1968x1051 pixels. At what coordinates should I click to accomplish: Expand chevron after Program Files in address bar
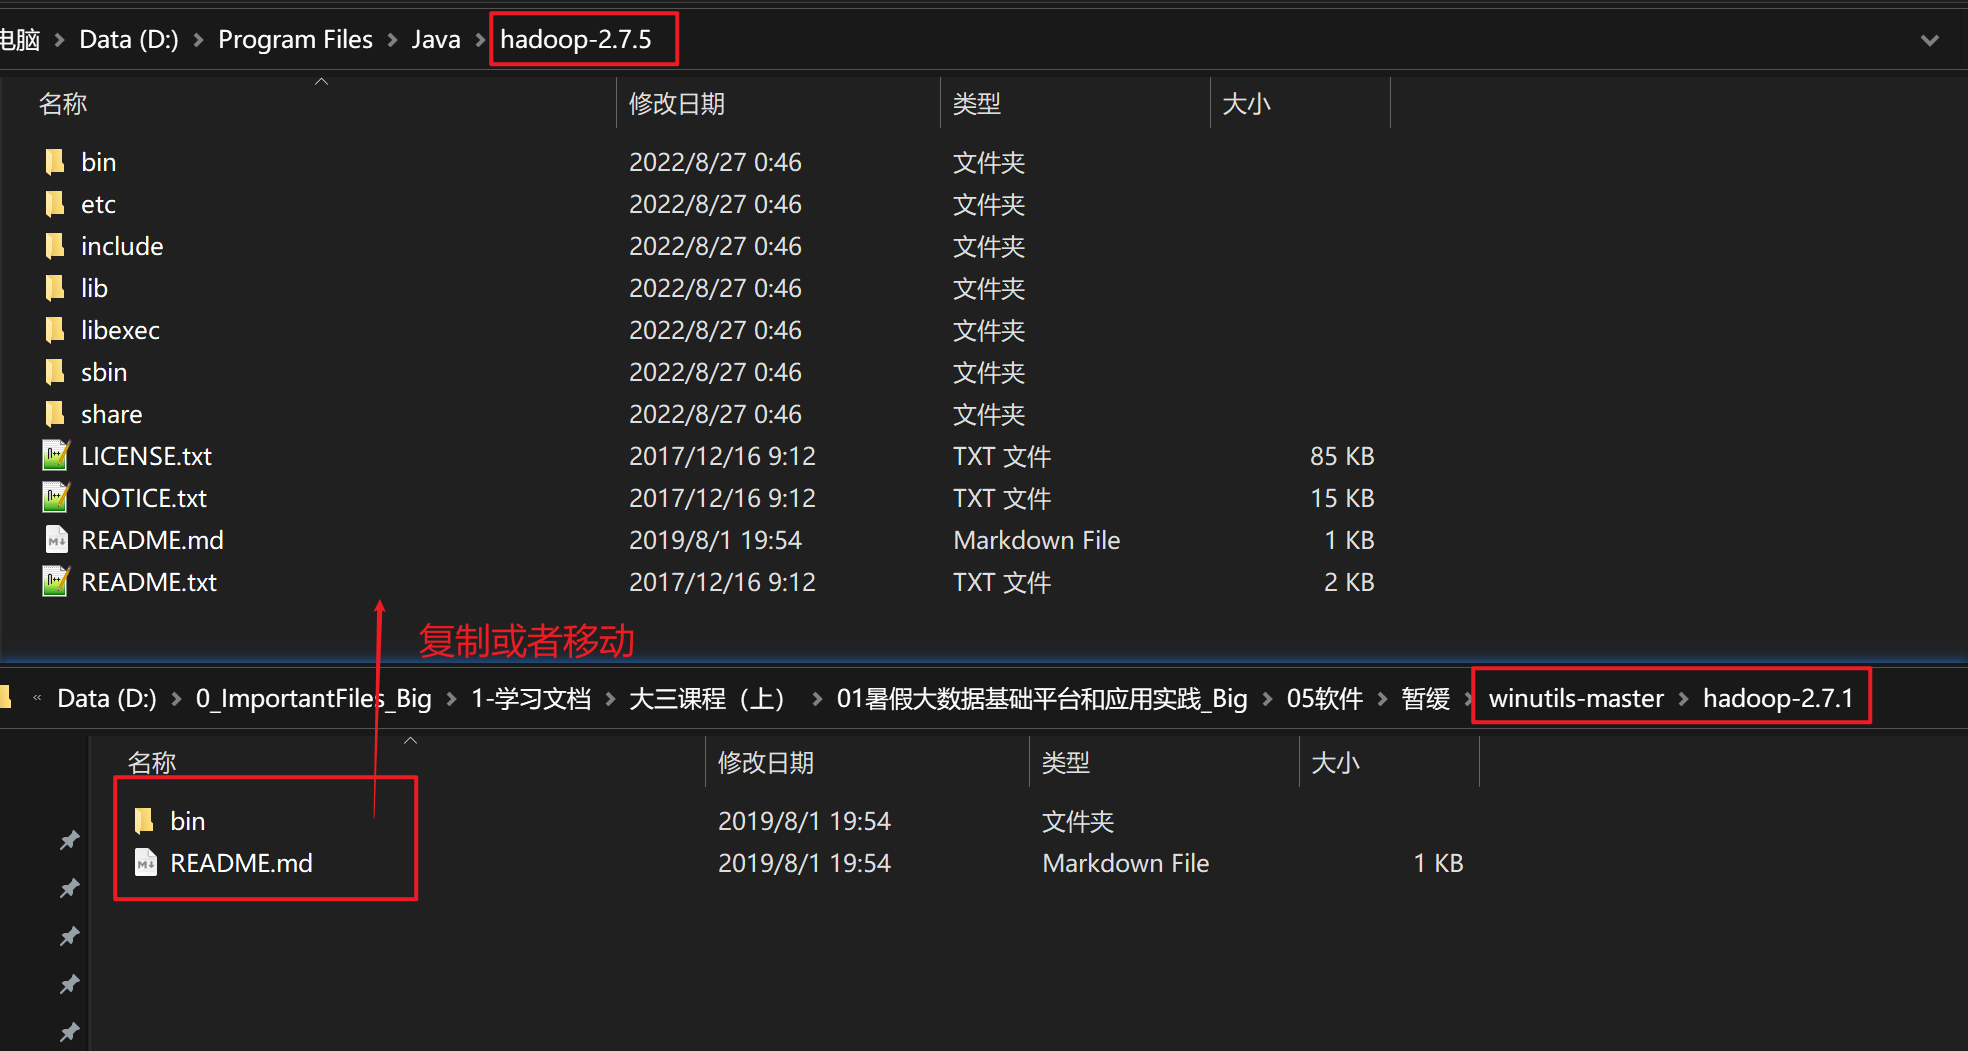tap(392, 40)
